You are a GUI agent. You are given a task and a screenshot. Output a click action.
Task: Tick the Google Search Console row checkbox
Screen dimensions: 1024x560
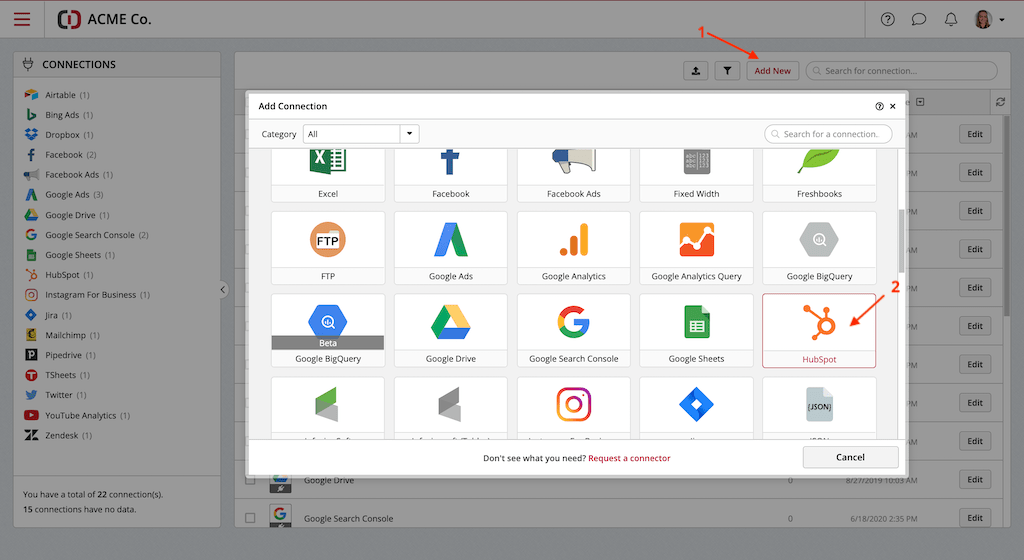pyautogui.click(x=250, y=518)
